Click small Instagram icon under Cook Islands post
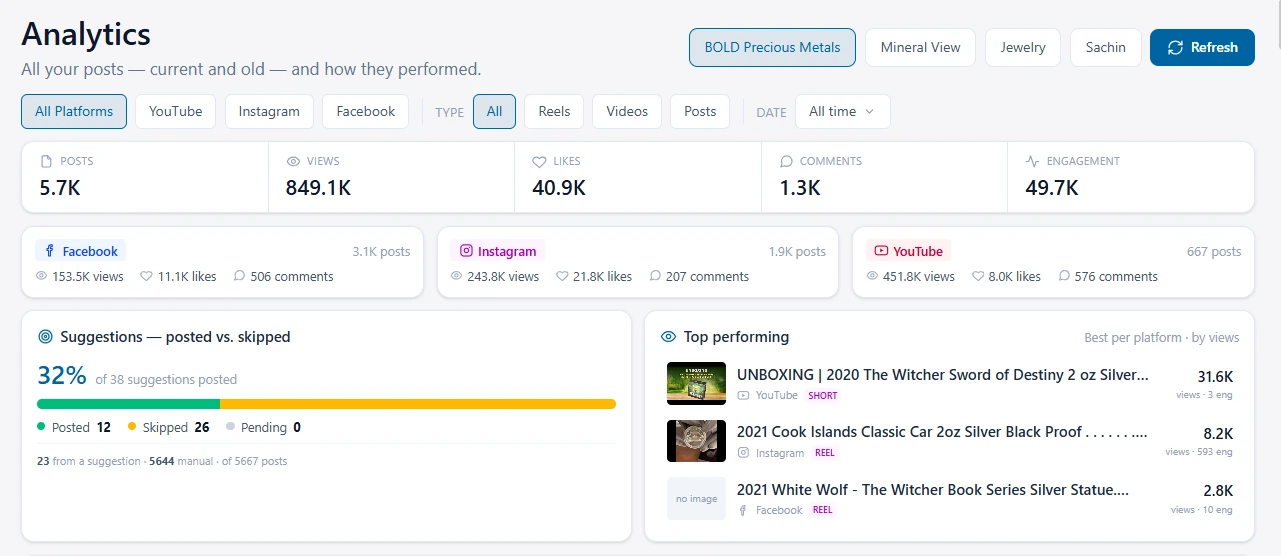Image resolution: width=1281 pixels, height=556 pixels. [743, 453]
